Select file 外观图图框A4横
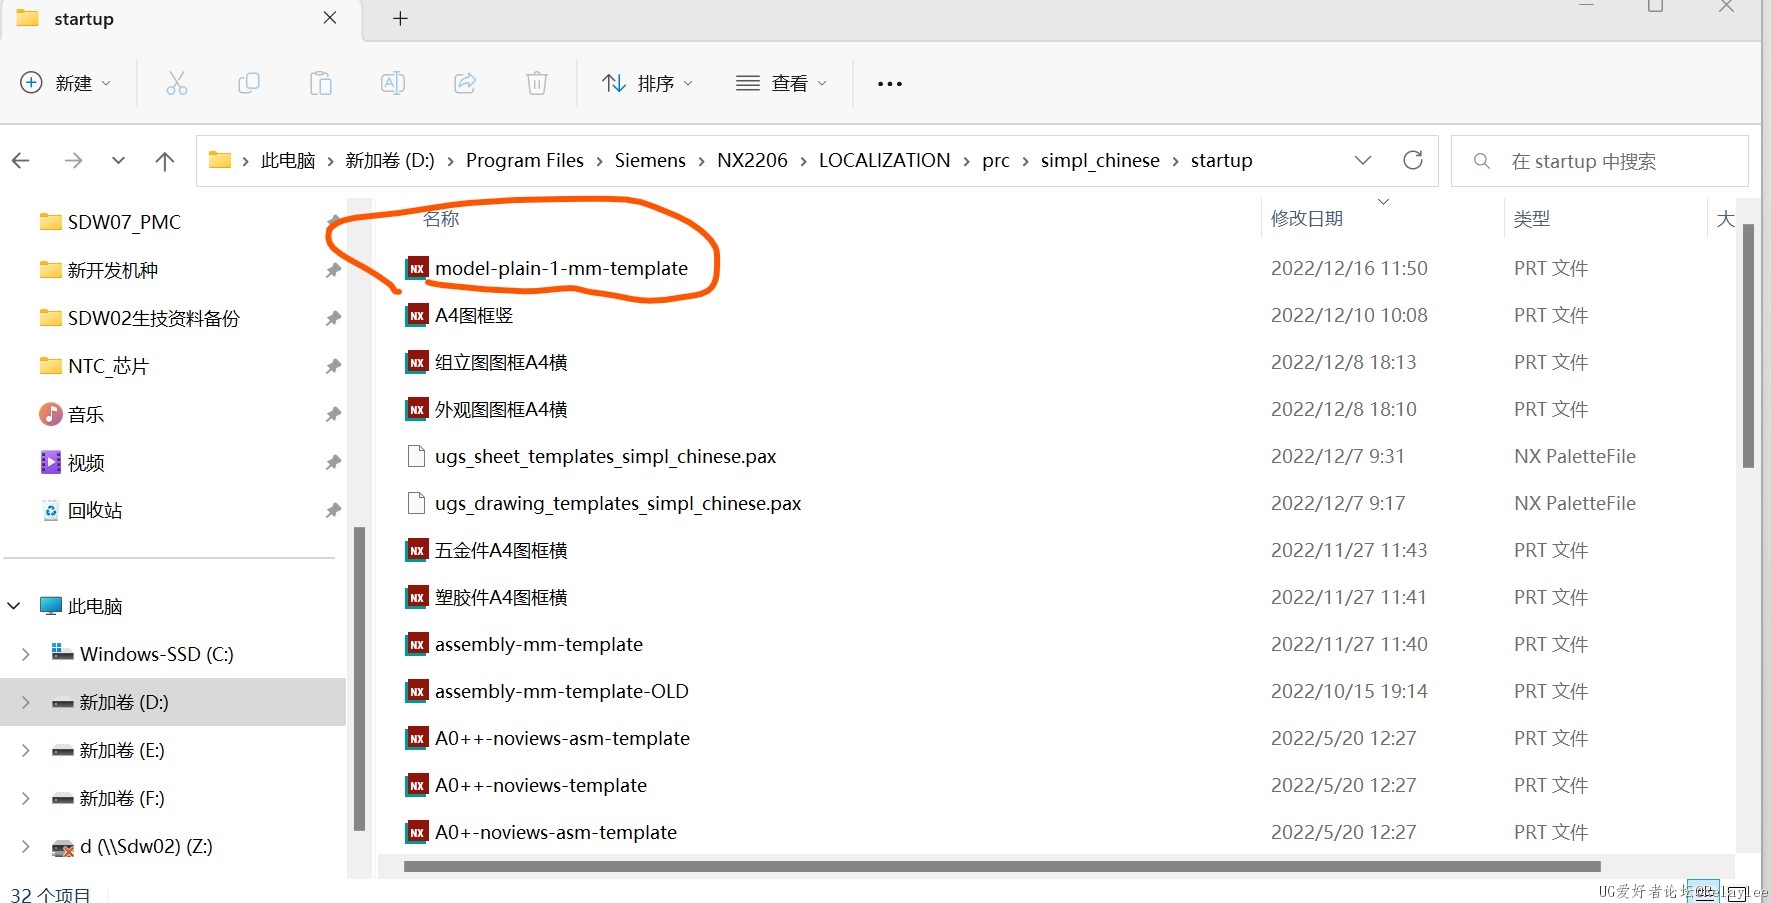 (x=501, y=409)
